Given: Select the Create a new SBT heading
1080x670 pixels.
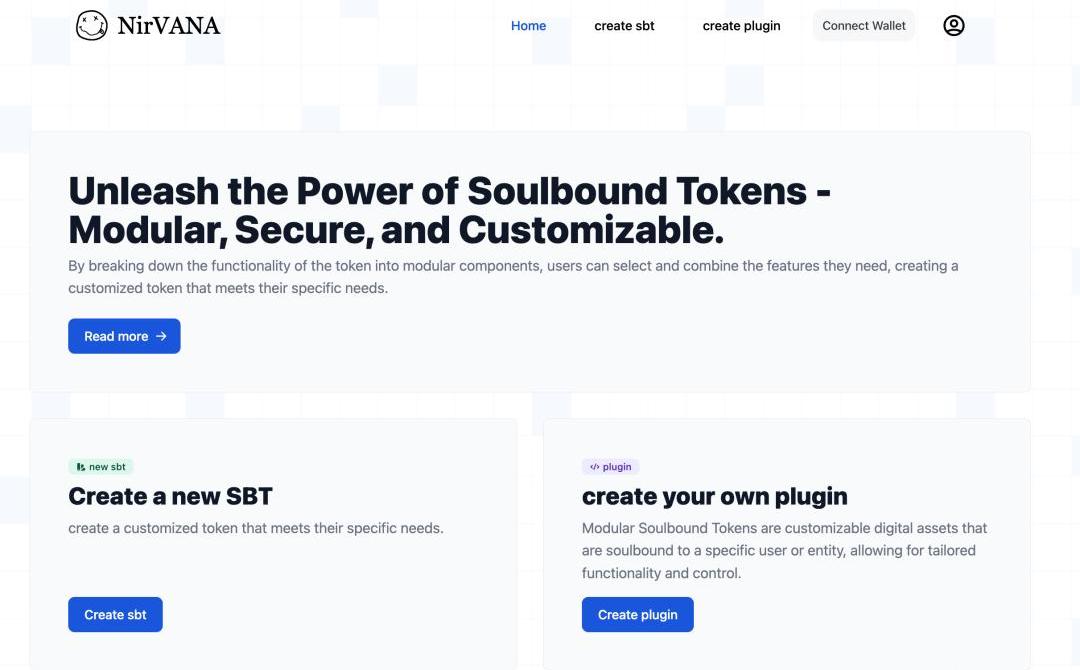Looking at the screenshot, I should point(170,496).
